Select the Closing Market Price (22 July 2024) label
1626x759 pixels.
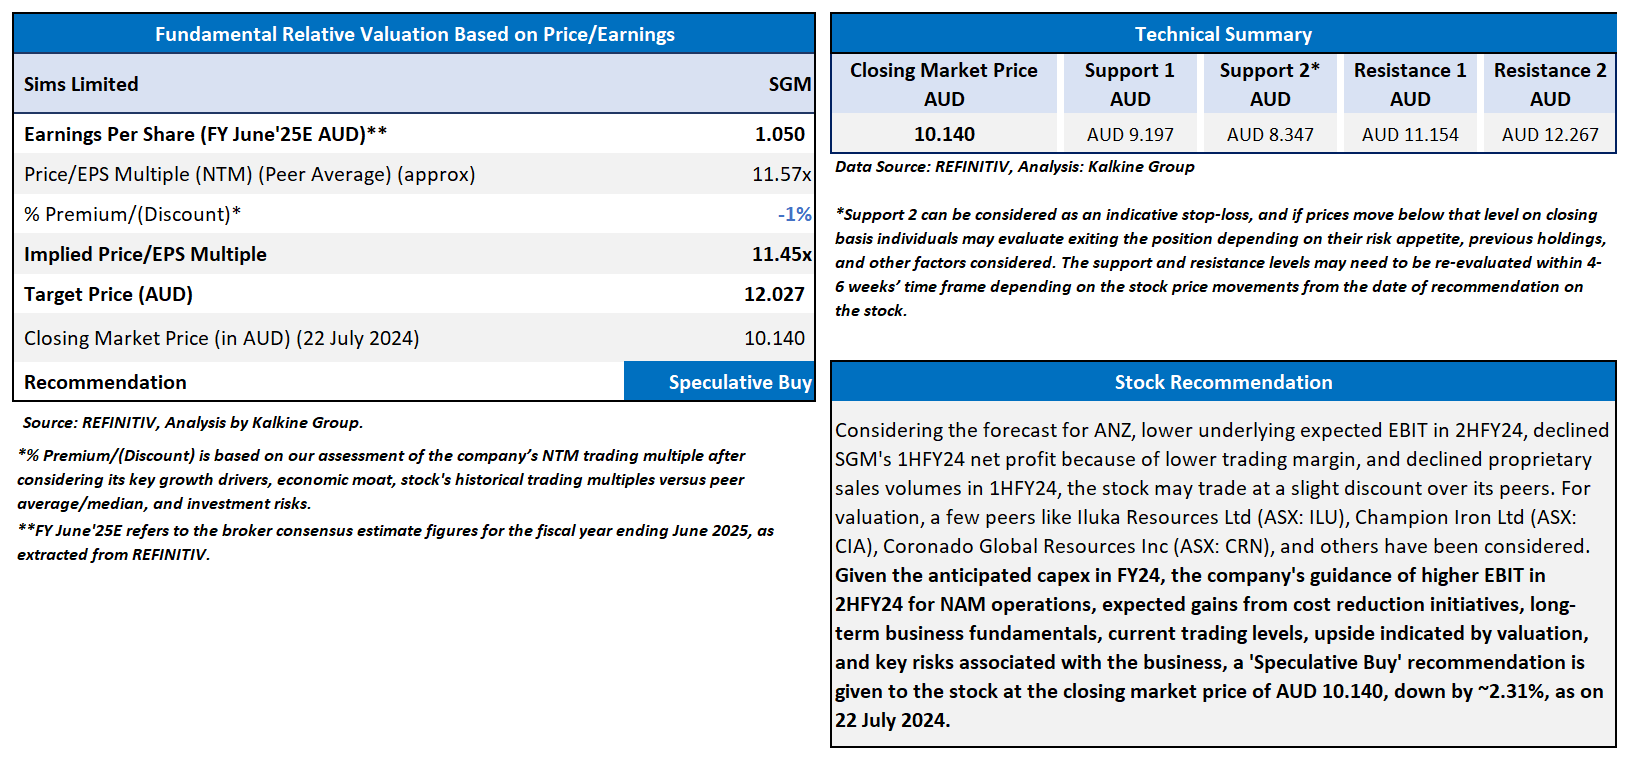pos(222,338)
